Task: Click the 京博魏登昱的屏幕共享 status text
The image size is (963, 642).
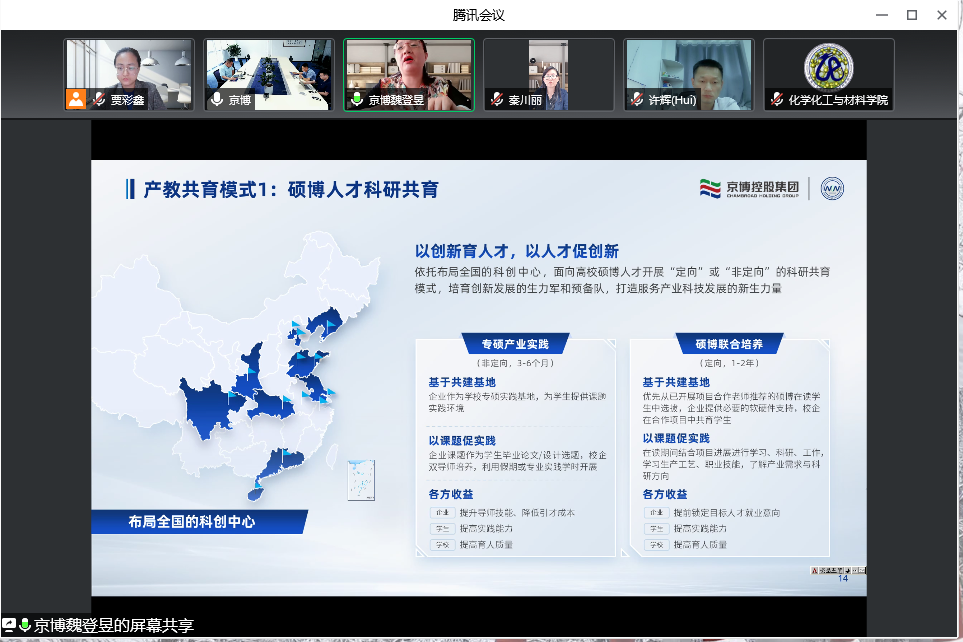Action: pyautogui.click(x=114, y=625)
